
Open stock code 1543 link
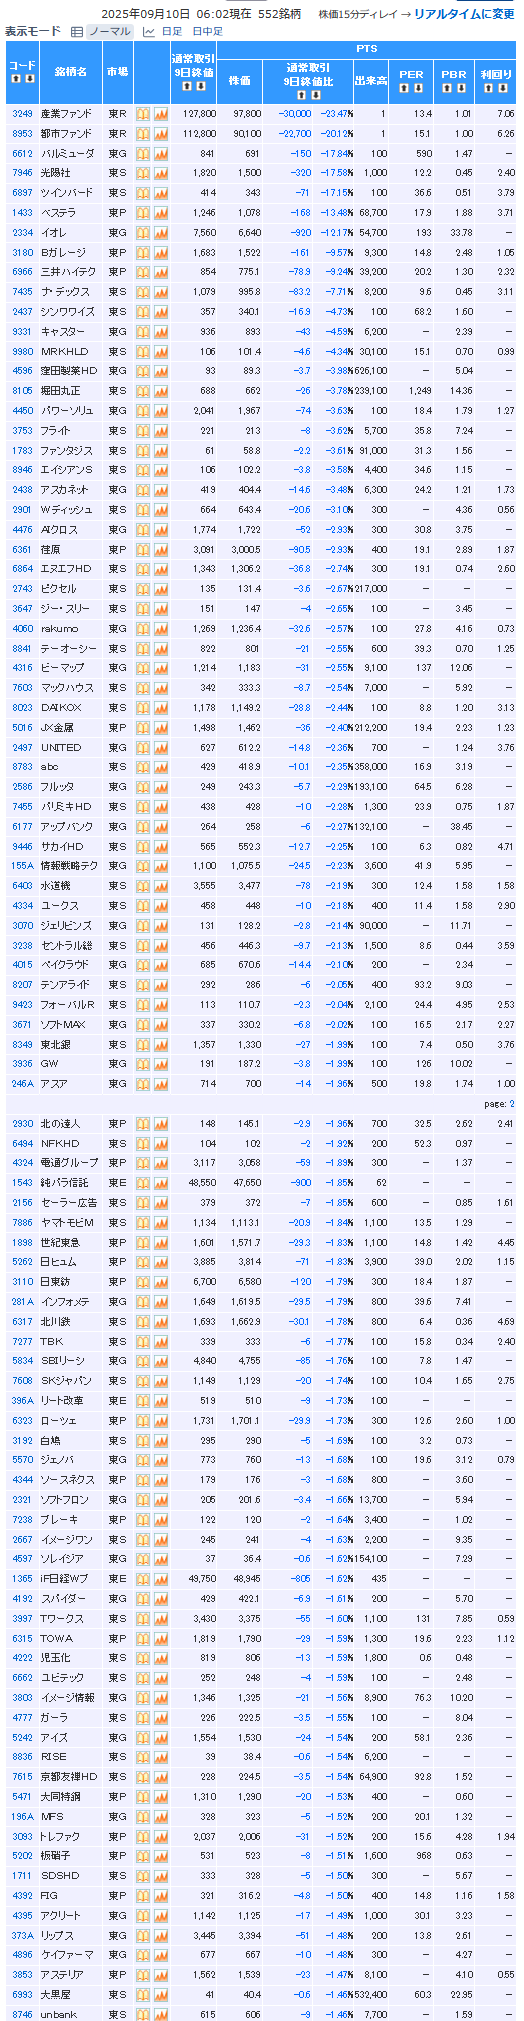[x=22, y=1183]
